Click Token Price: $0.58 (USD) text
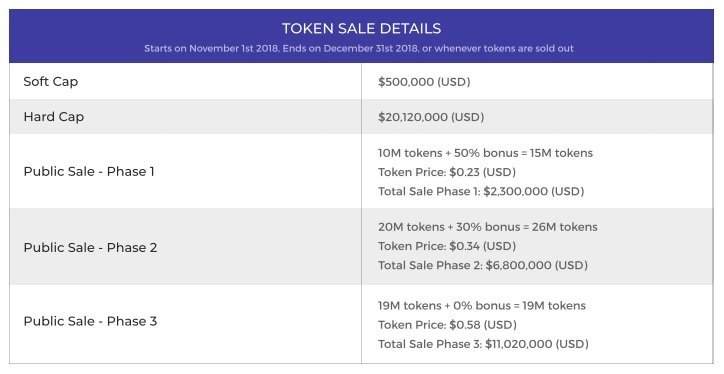Image resolution: width=724 pixels, height=374 pixels. coord(447,325)
